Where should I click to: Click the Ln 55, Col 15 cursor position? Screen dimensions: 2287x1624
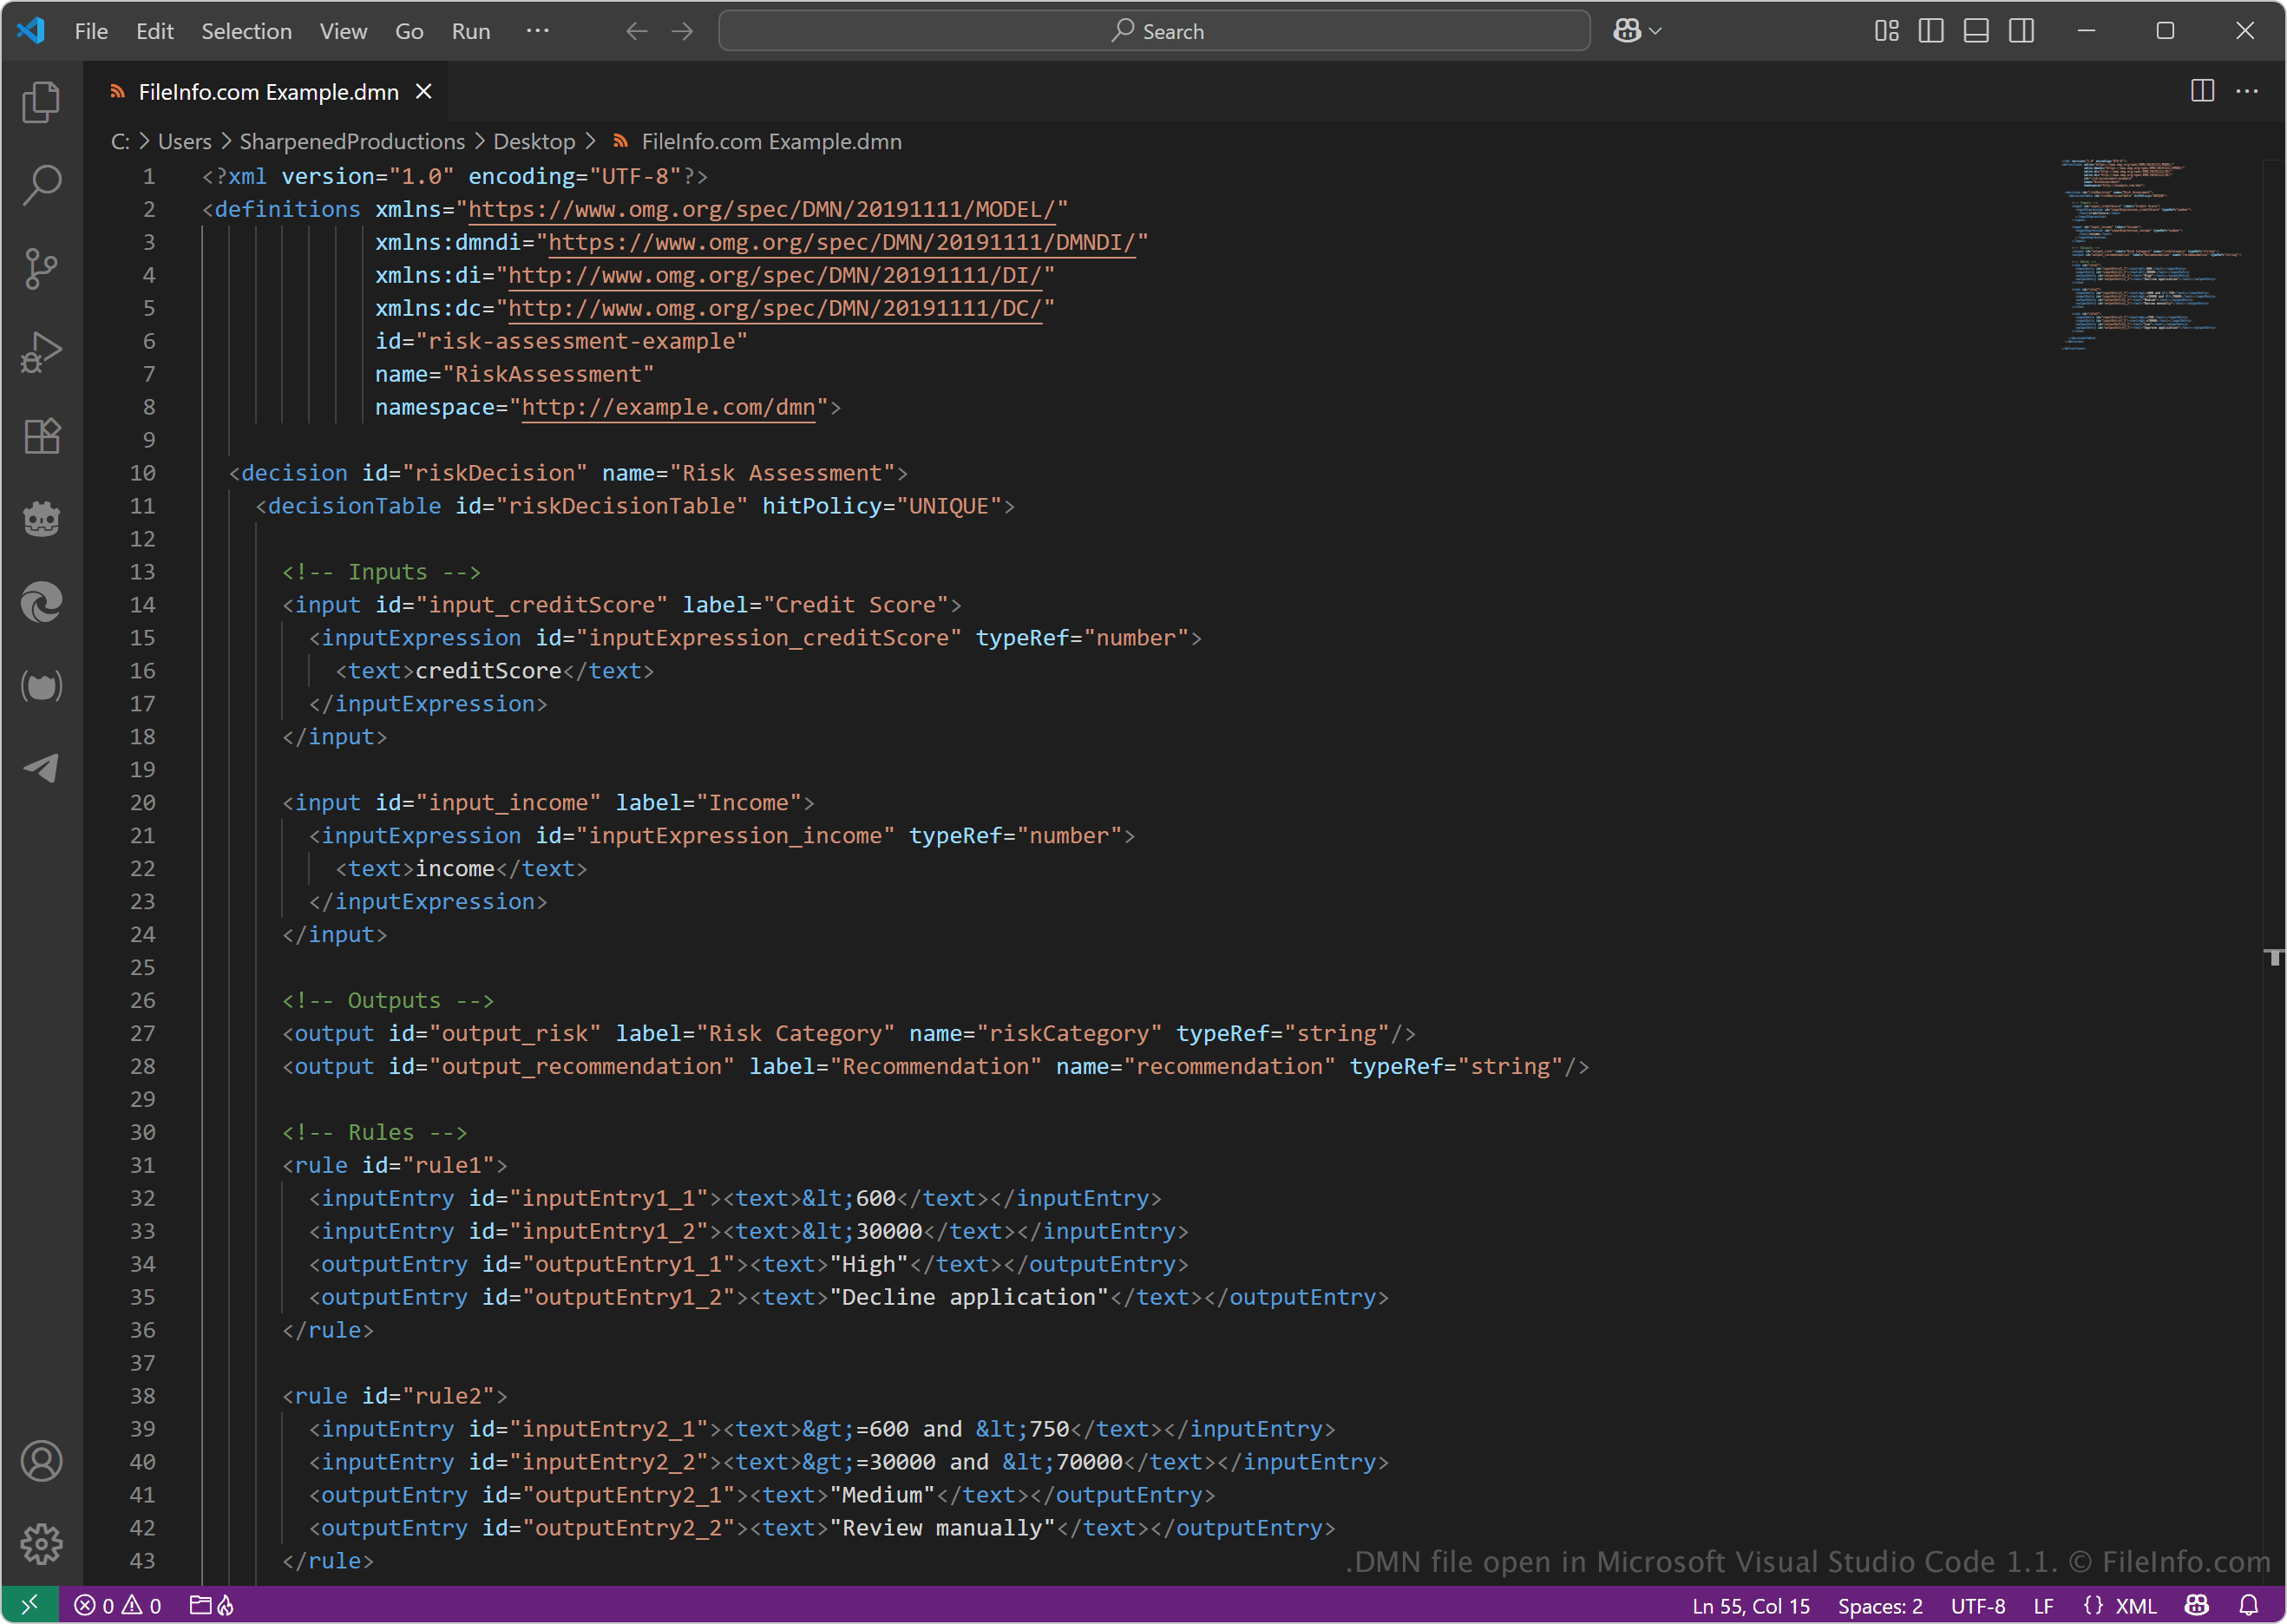click(x=1750, y=1605)
